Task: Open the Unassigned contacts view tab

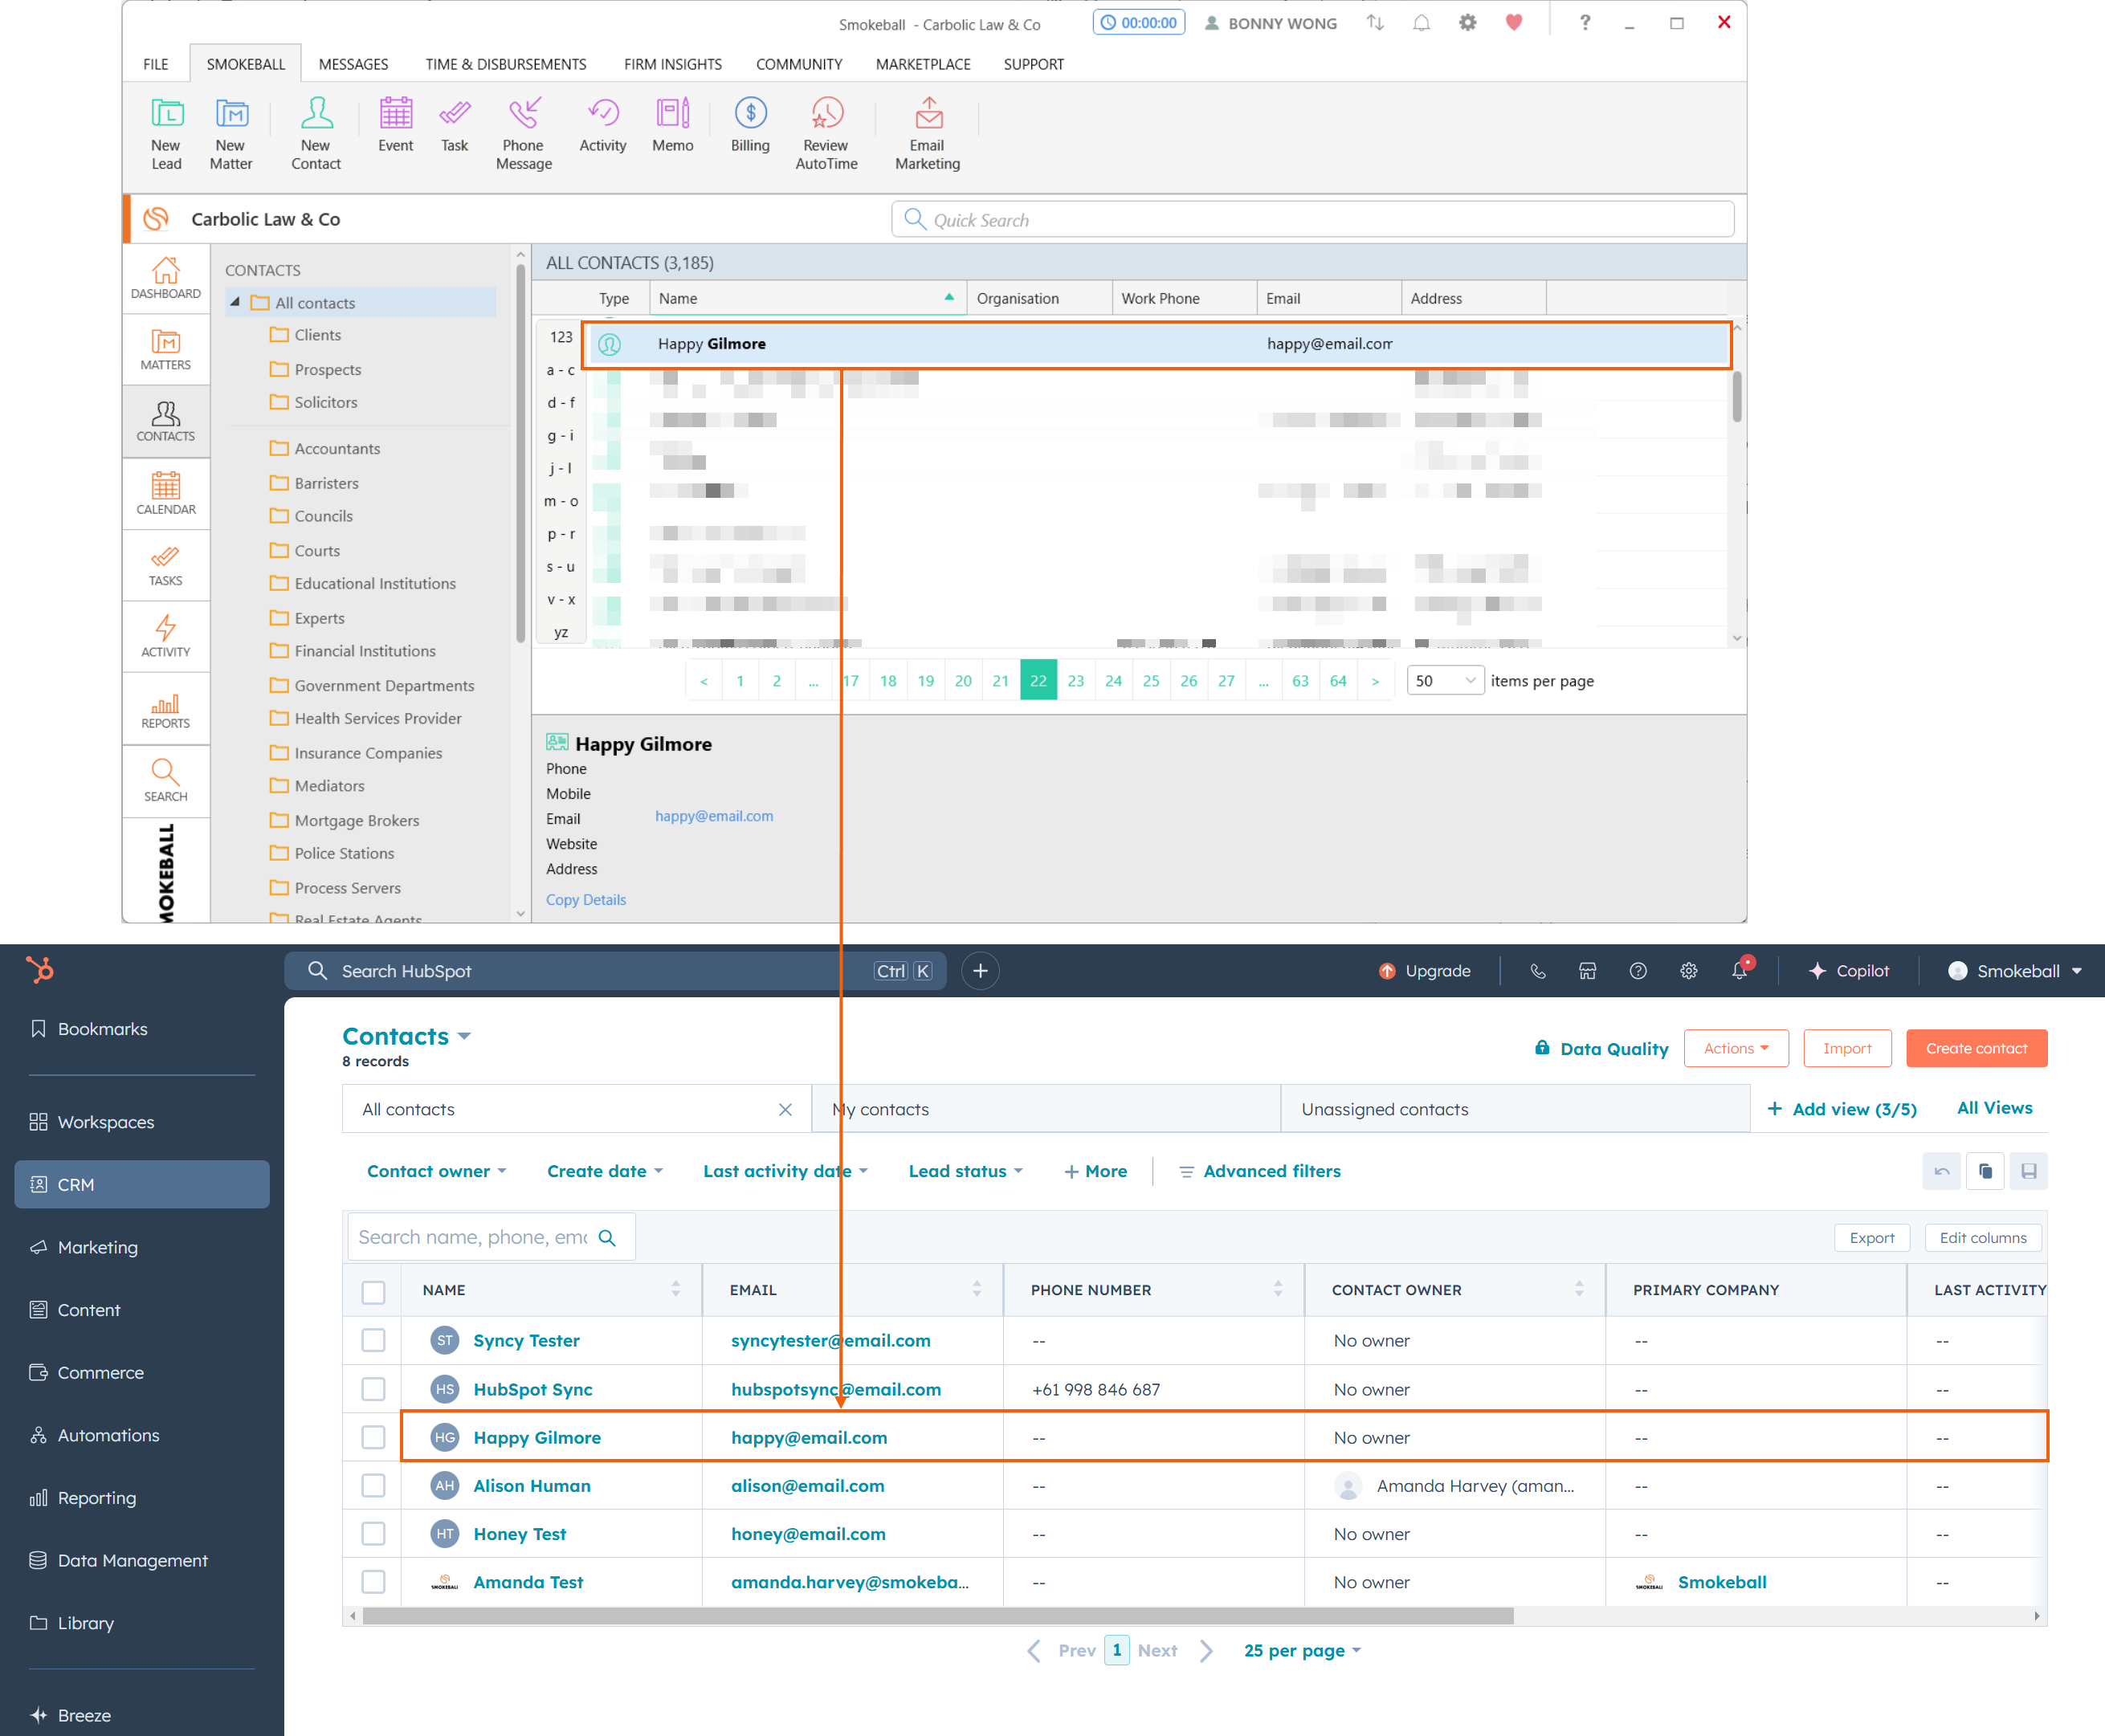Action: click(1384, 1109)
